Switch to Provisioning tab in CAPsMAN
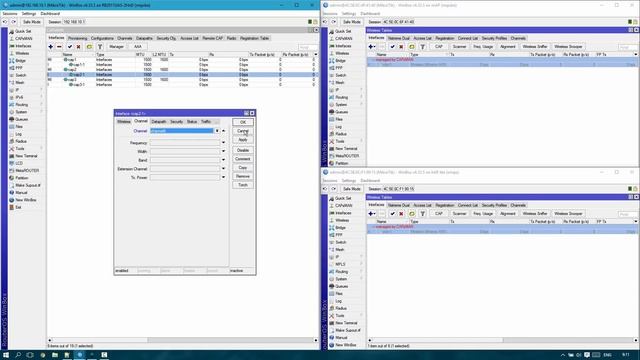 [78, 38]
